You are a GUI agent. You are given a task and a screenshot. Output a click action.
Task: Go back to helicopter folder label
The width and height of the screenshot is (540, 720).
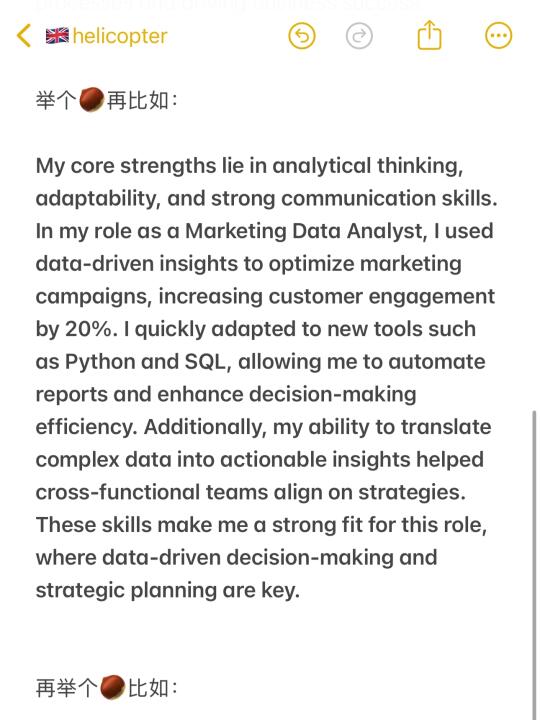point(120,36)
